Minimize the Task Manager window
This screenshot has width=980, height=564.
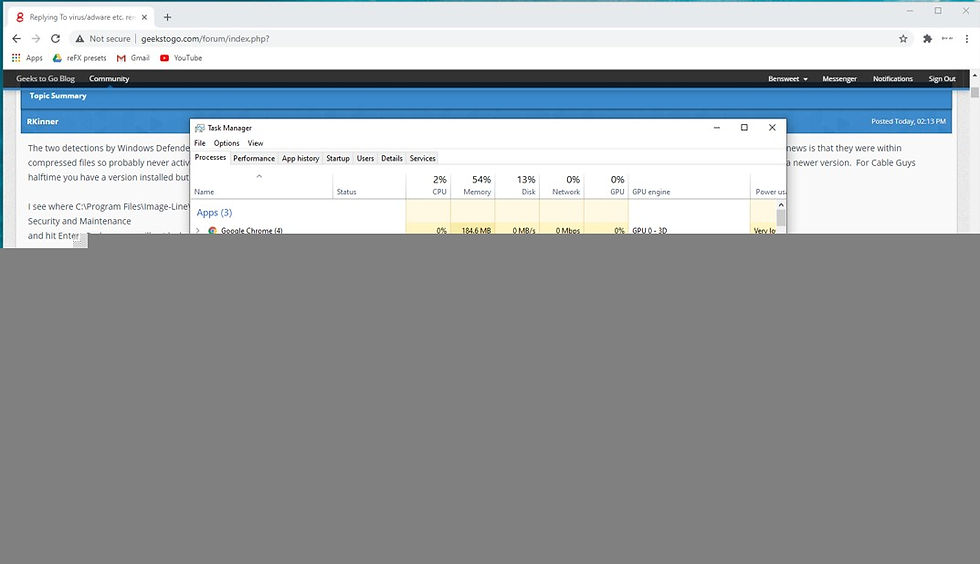(x=717, y=128)
